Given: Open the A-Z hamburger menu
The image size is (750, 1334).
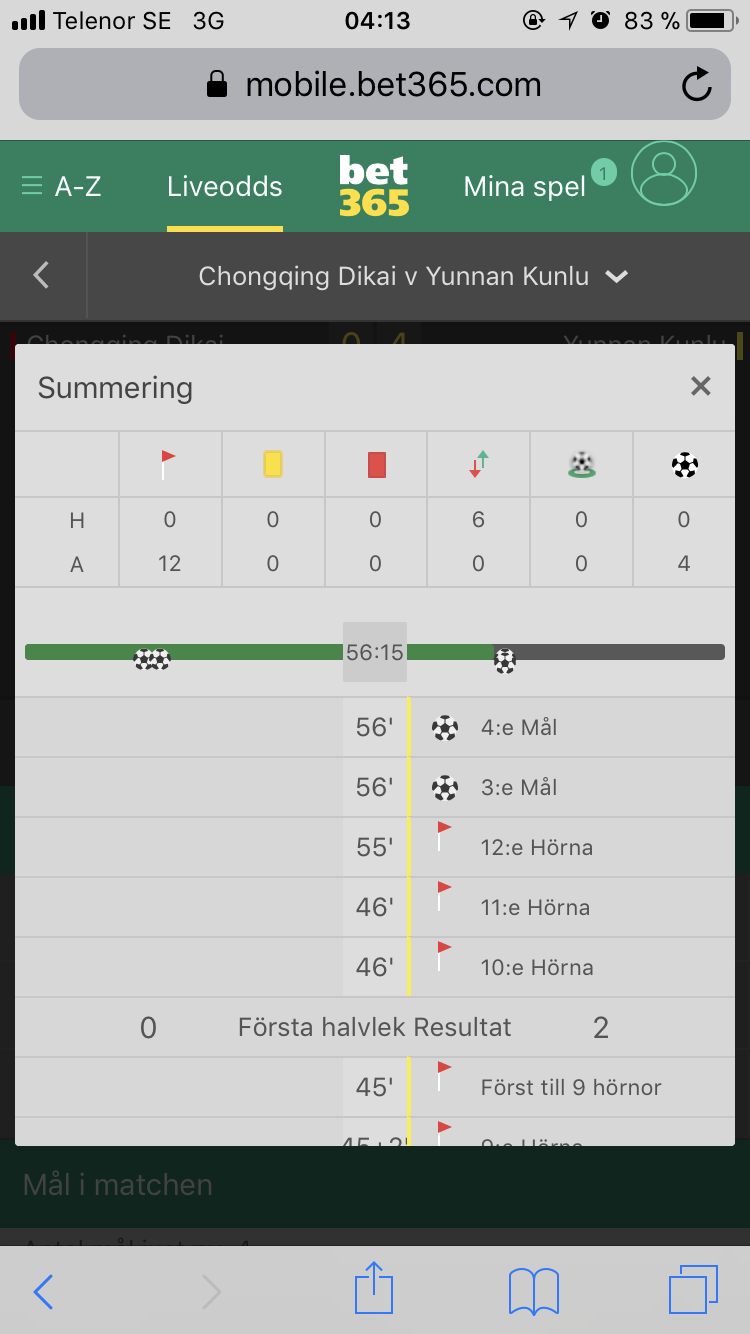Looking at the screenshot, I should [x=61, y=186].
